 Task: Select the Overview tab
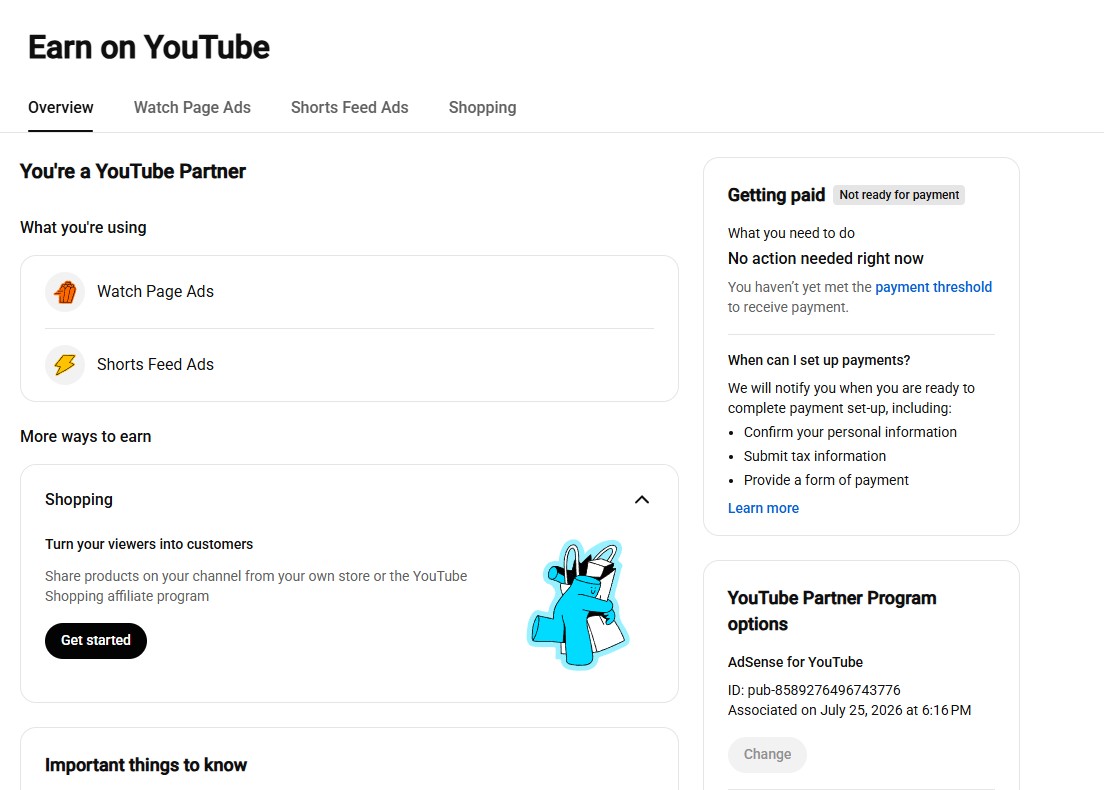pos(61,108)
